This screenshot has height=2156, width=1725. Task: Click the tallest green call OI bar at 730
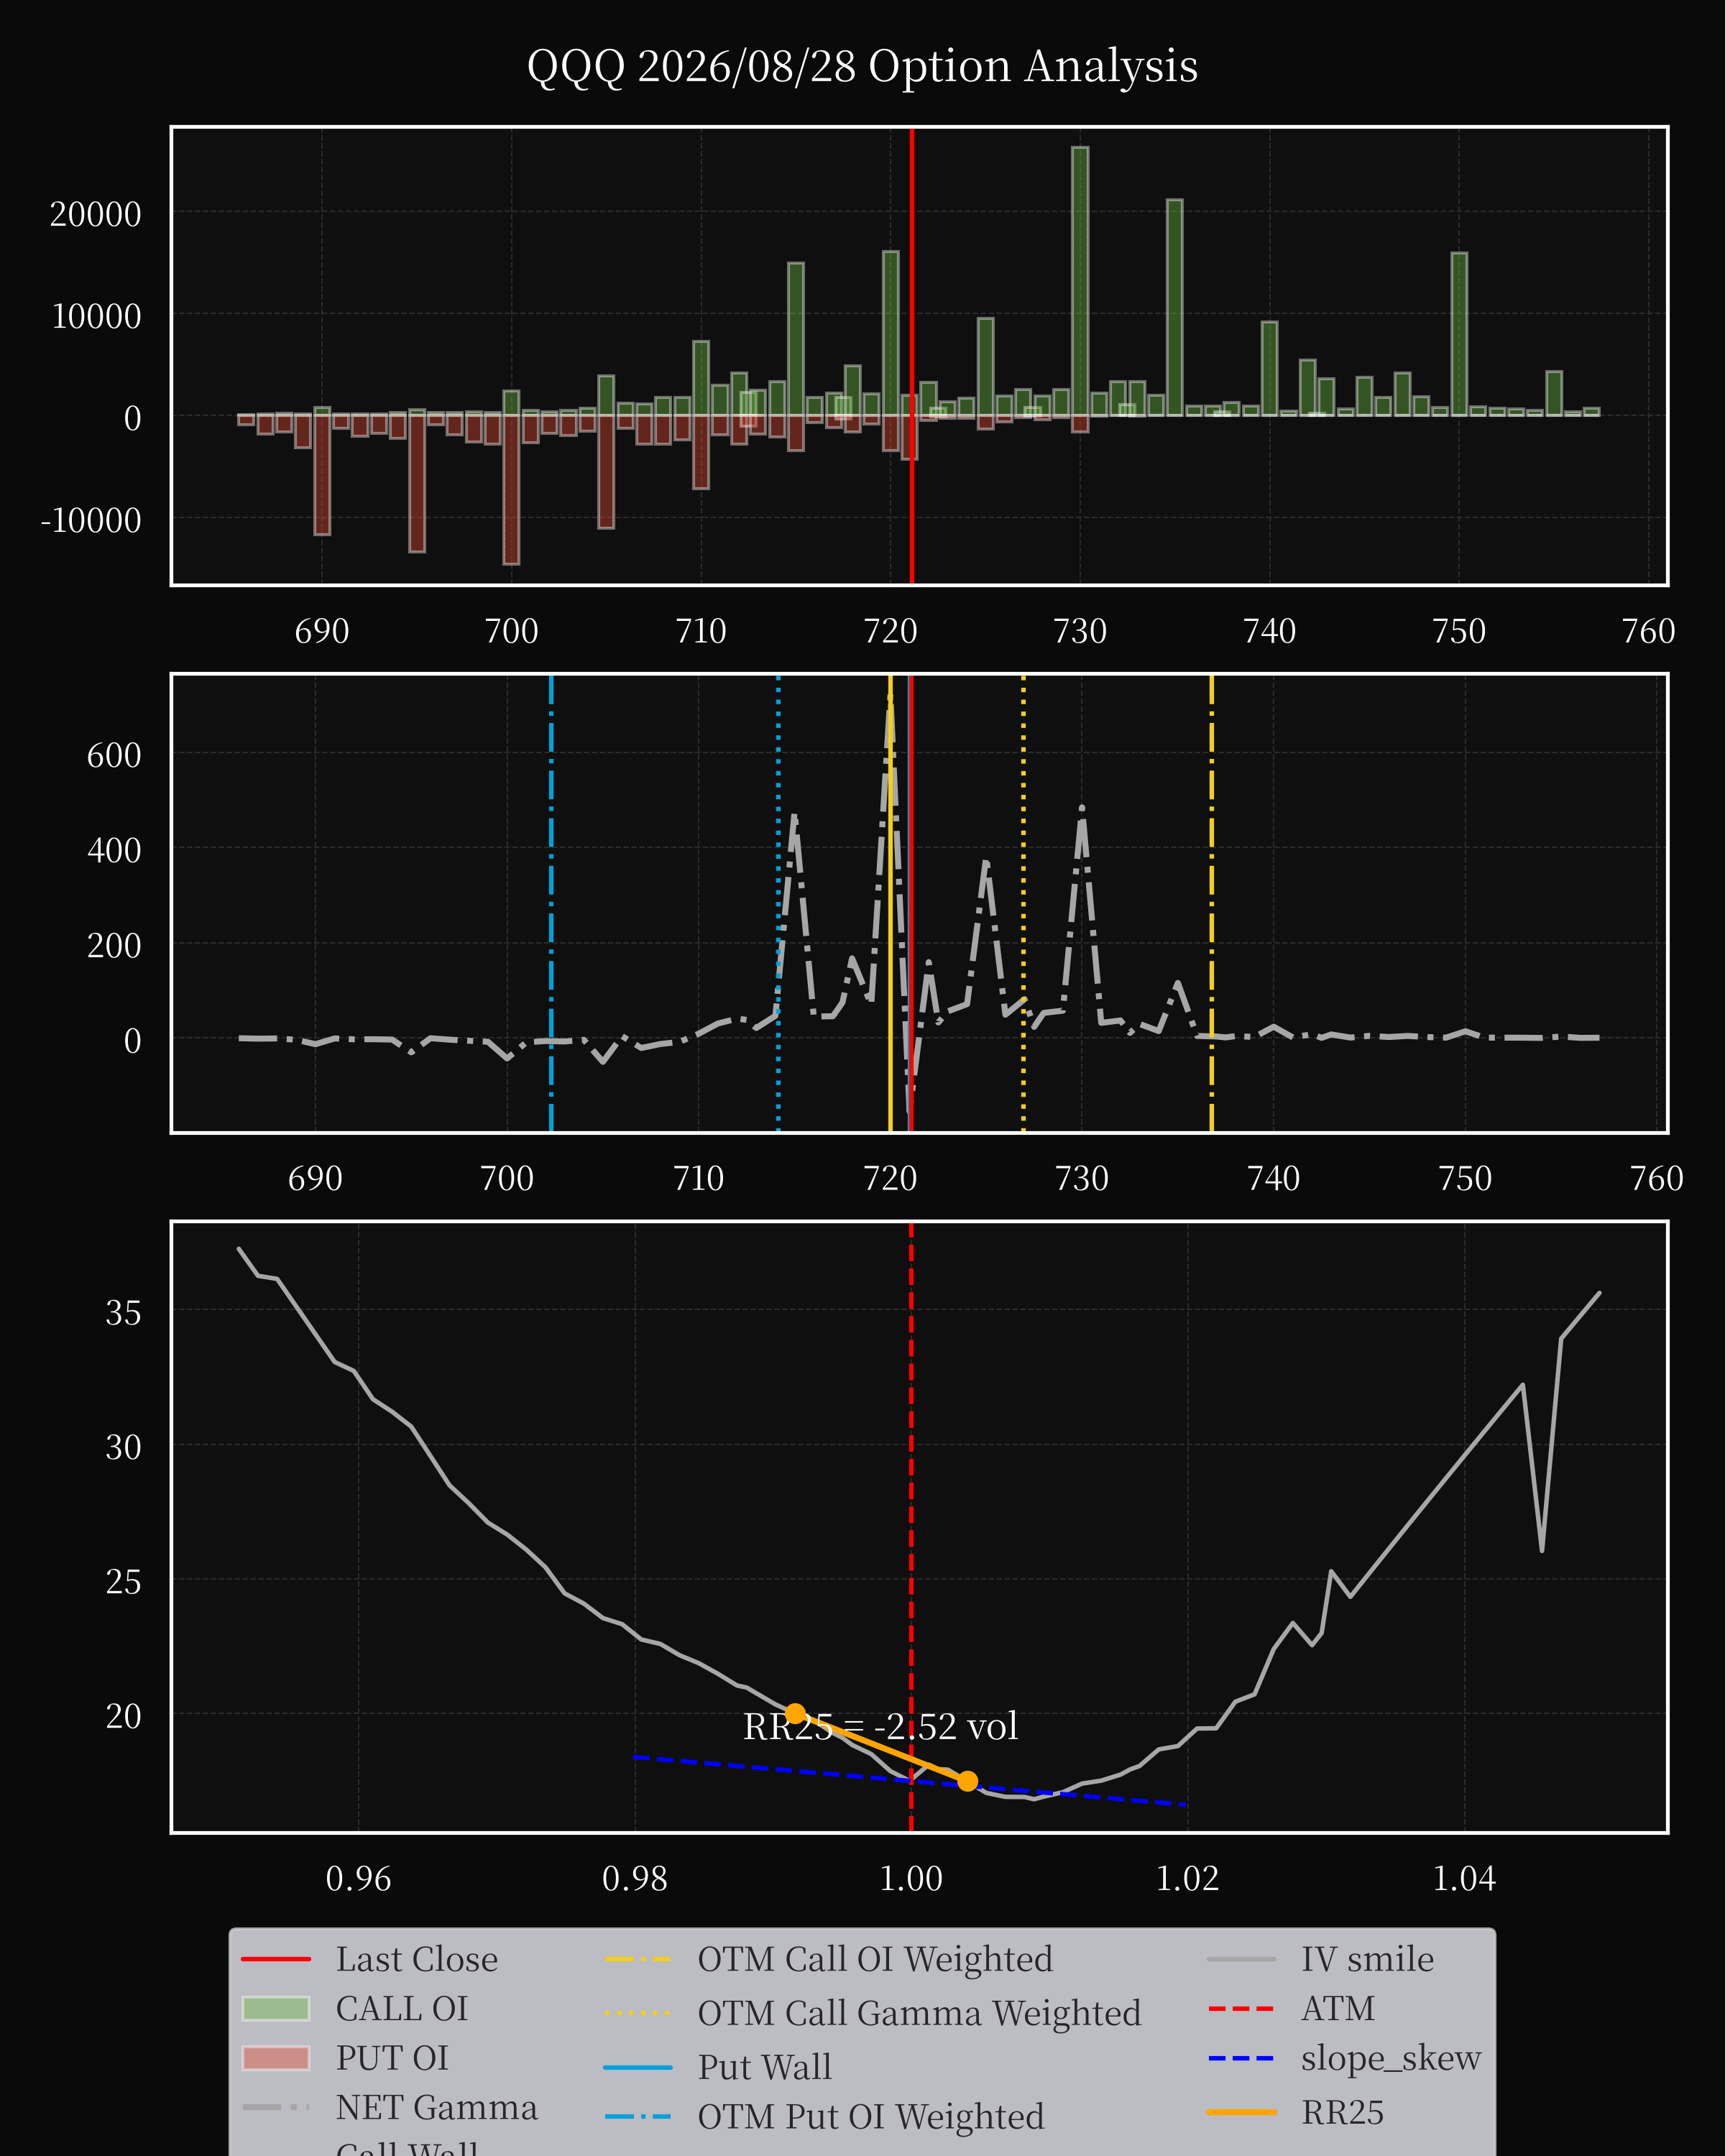point(1080,281)
